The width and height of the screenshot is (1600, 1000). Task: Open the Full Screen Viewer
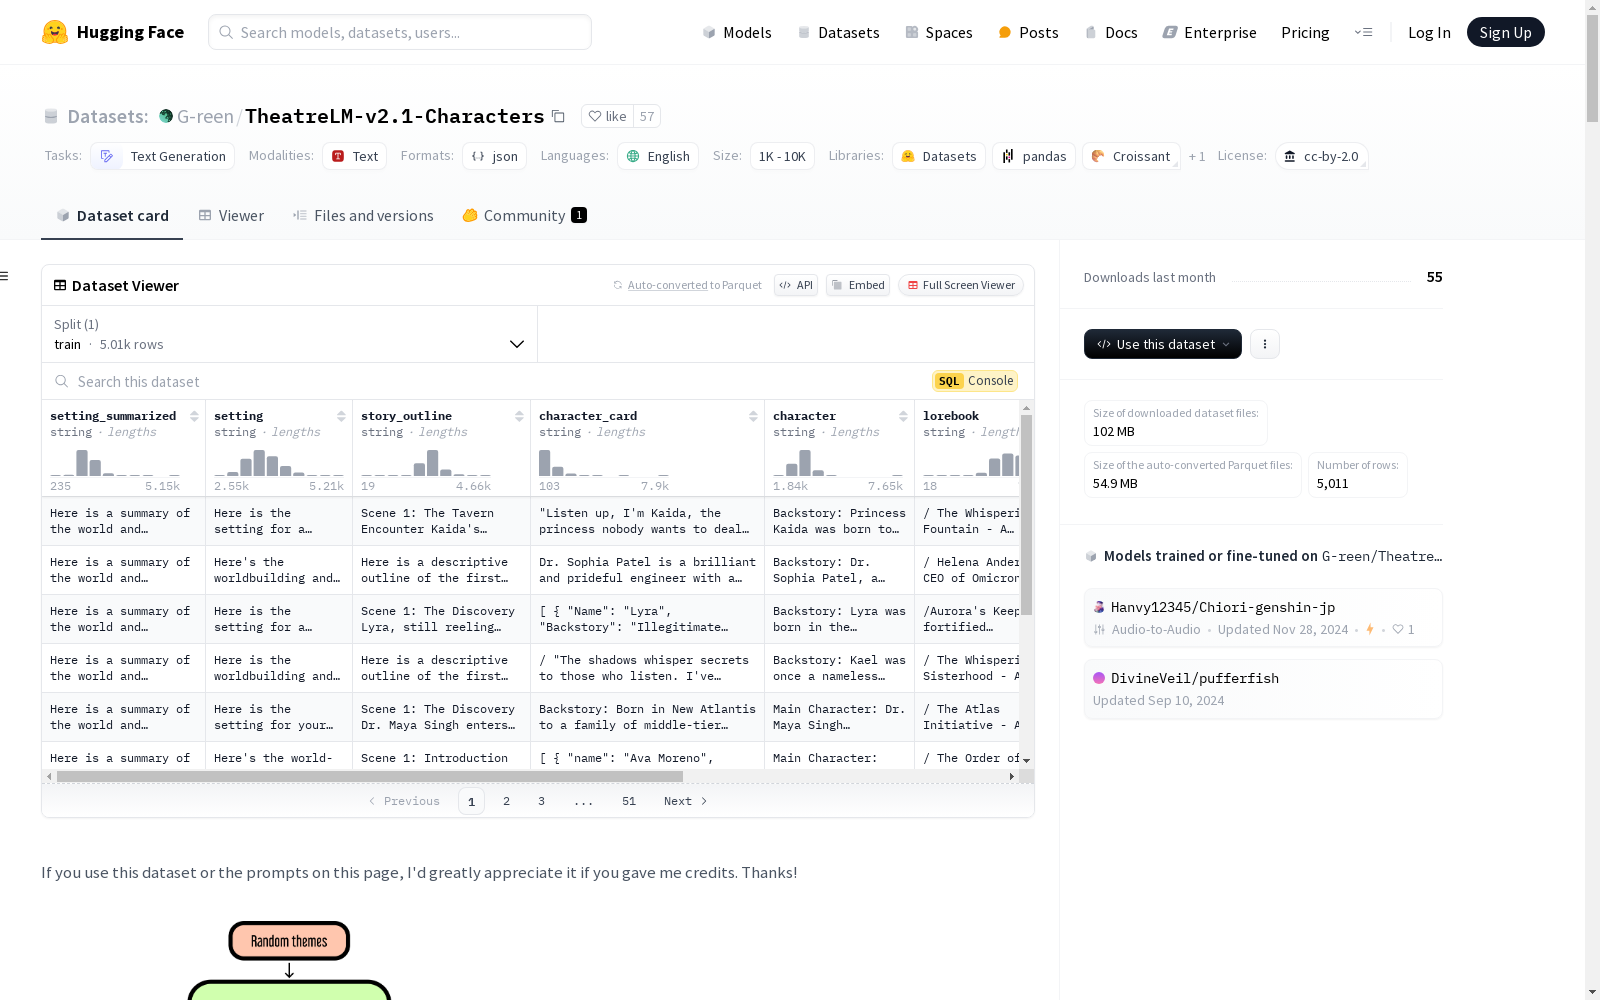pos(960,285)
